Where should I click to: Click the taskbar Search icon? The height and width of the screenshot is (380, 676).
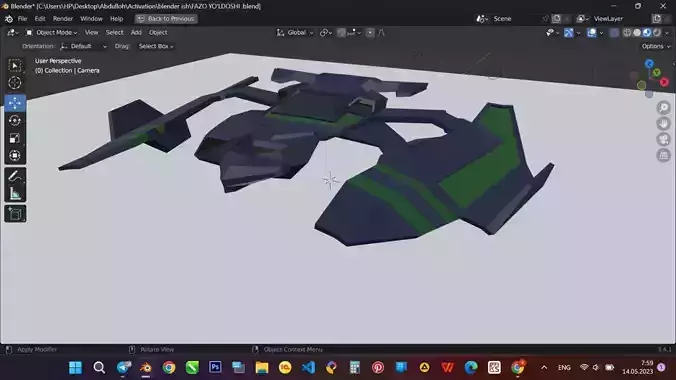[99, 367]
